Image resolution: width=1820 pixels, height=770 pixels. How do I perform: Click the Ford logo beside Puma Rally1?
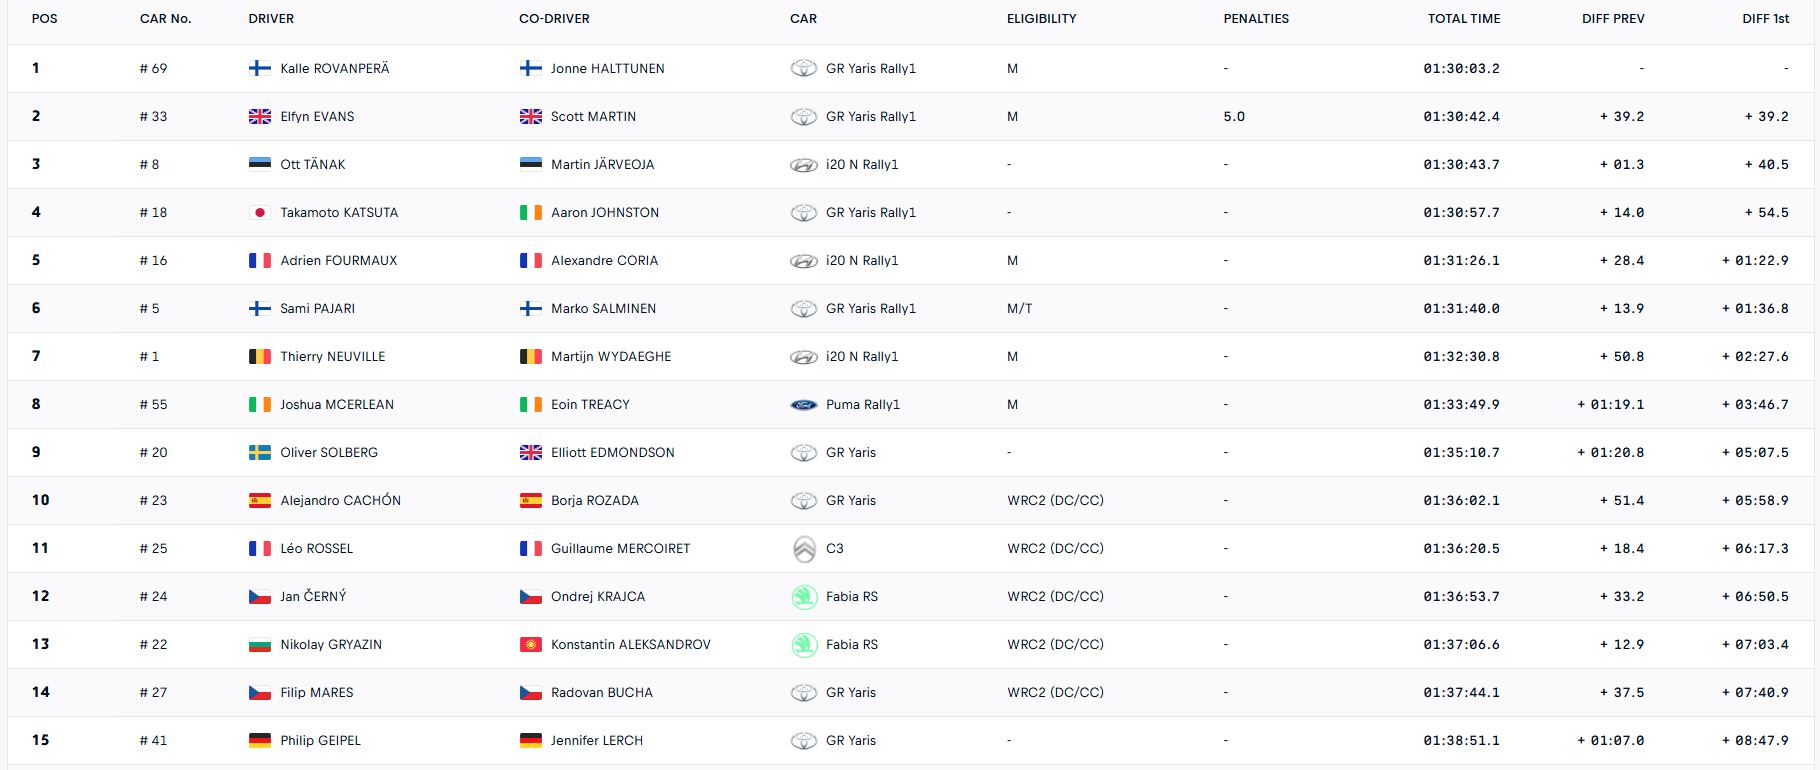804,405
